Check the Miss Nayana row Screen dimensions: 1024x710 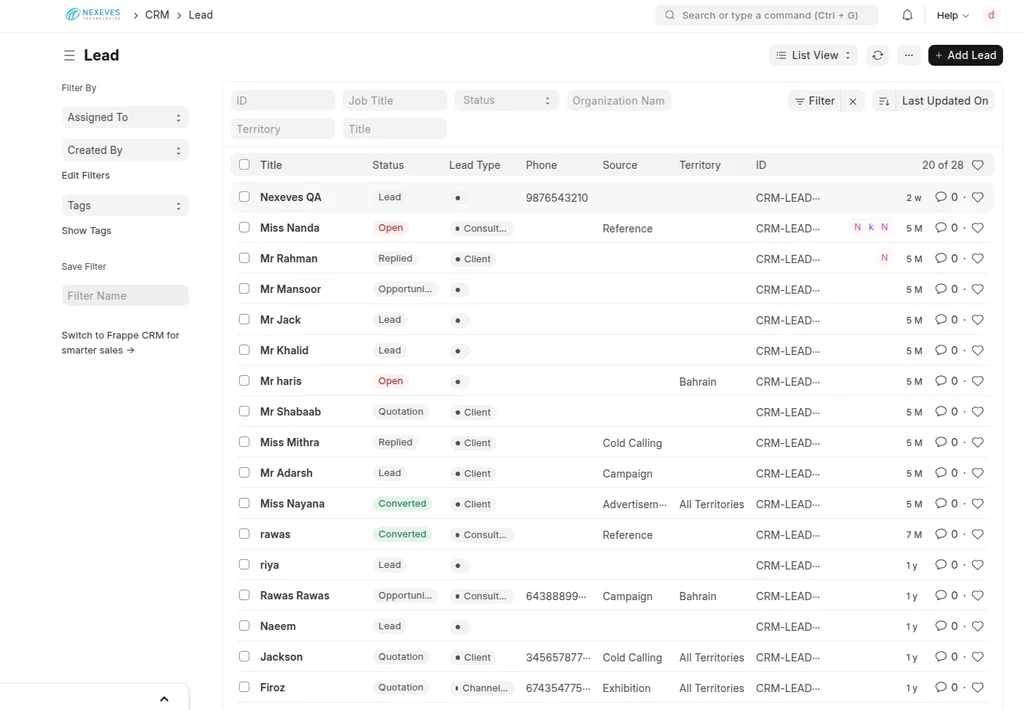coord(244,503)
